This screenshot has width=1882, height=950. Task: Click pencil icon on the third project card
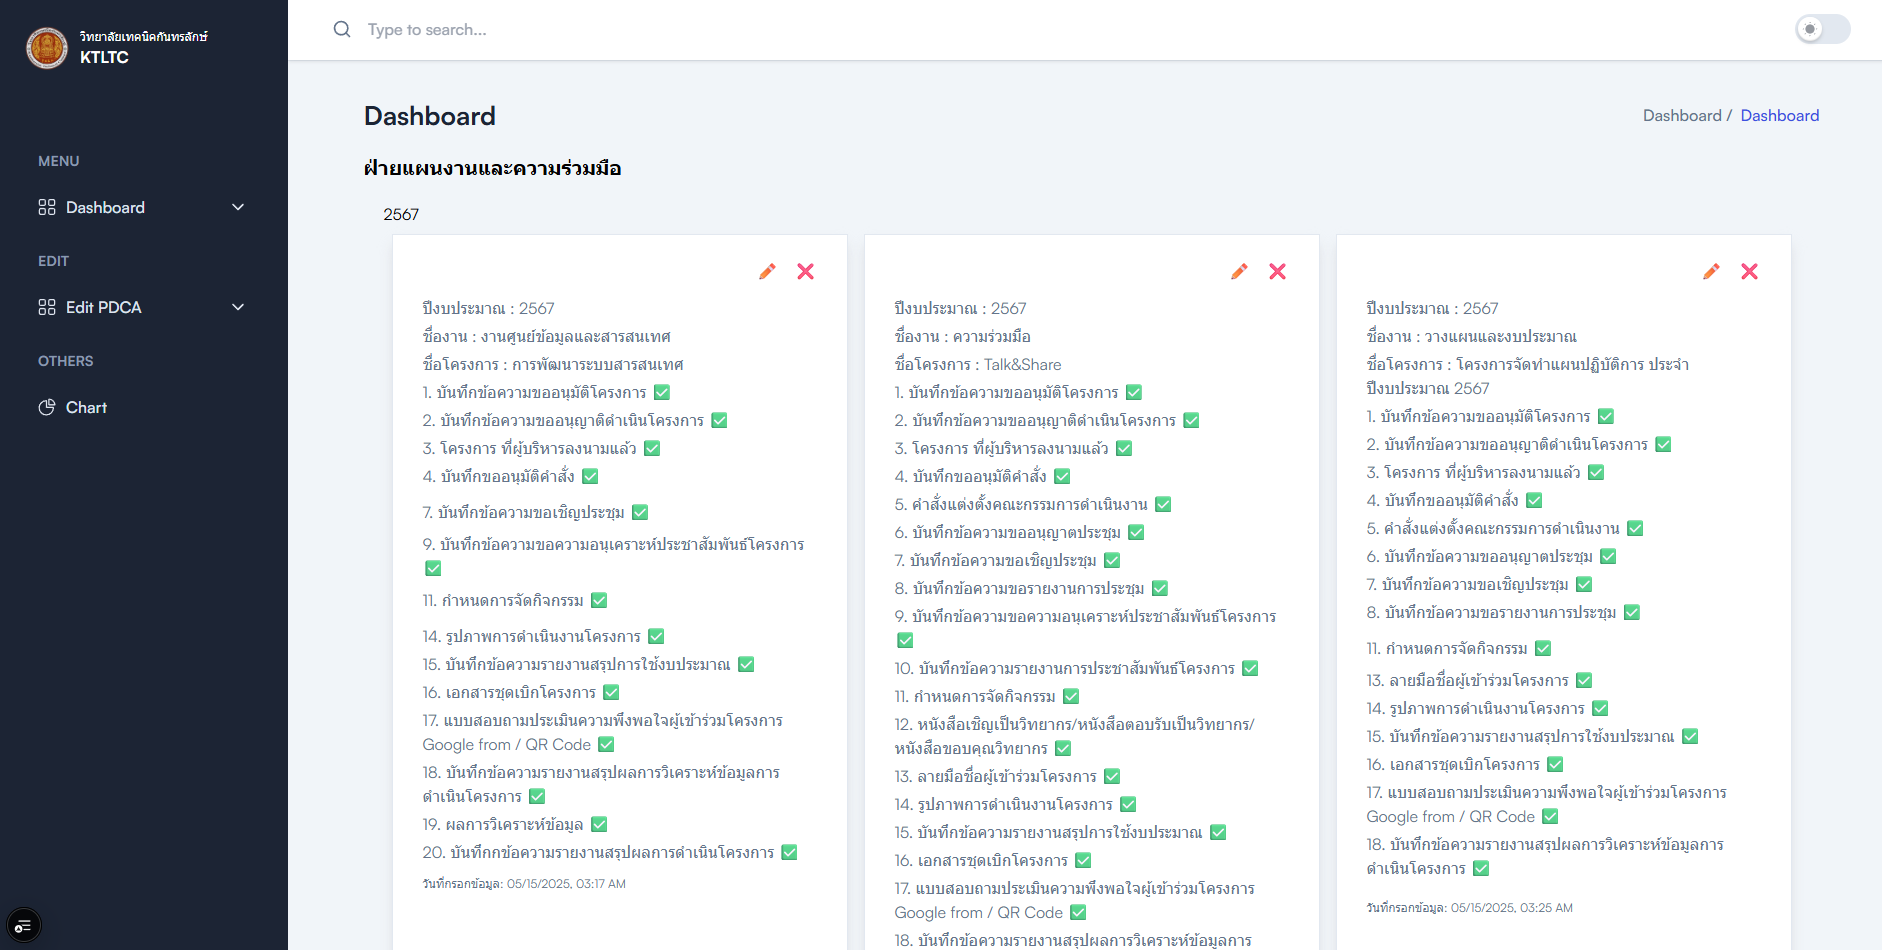tap(1711, 272)
